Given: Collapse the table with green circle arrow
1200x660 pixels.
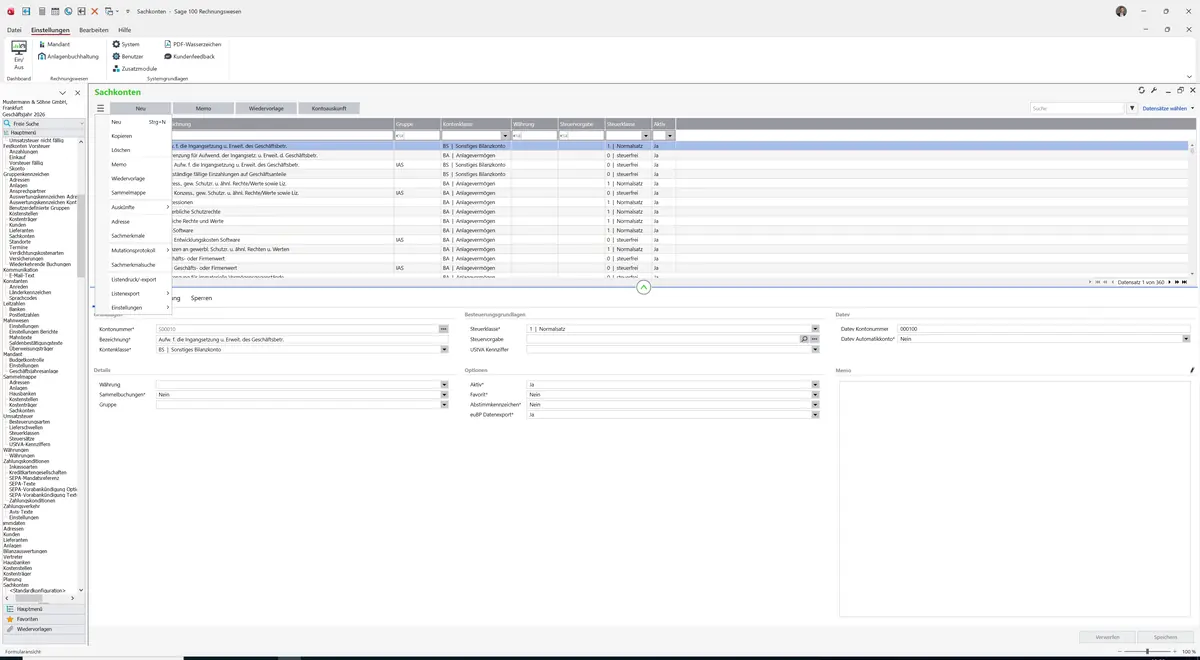Looking at the screenshot, I should pyautogui.click(x=643, y=287).
